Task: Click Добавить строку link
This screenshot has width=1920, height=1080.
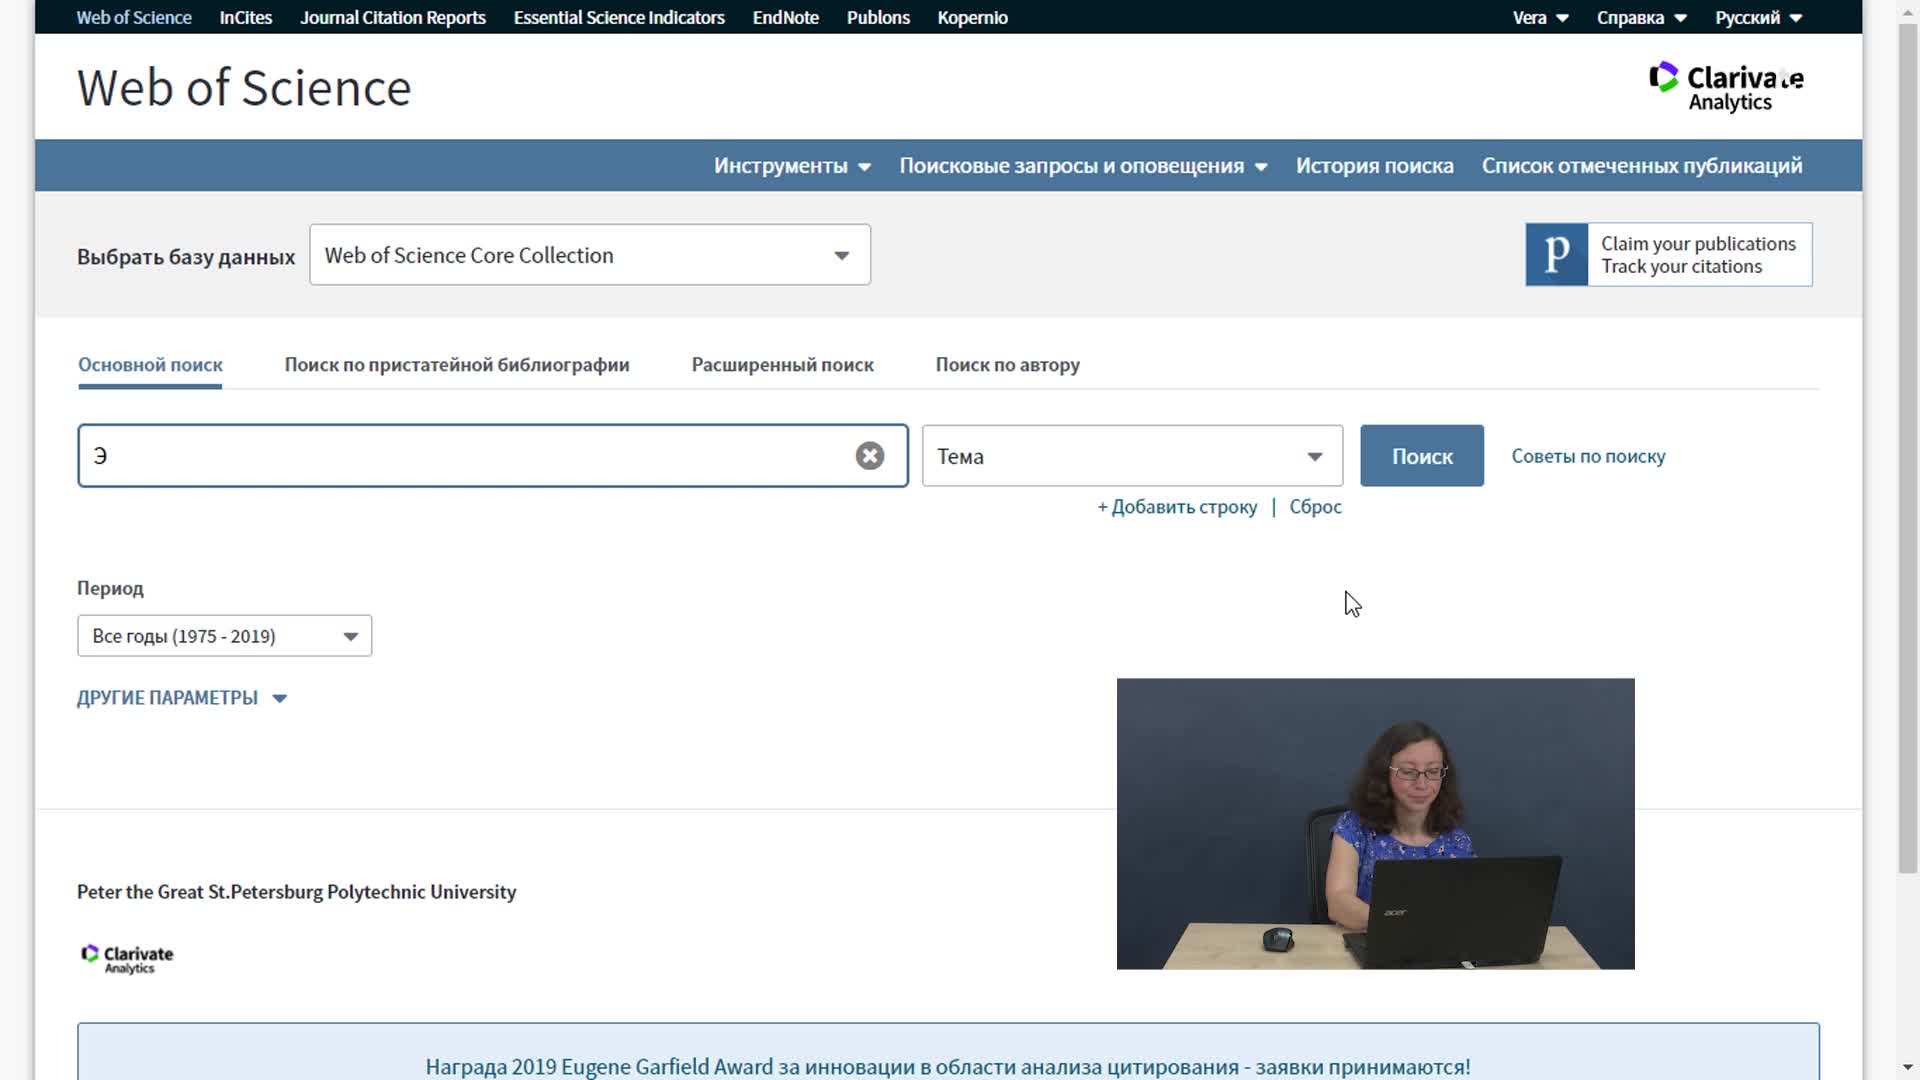Action: pyautogui.click(x=1177, y=507)
